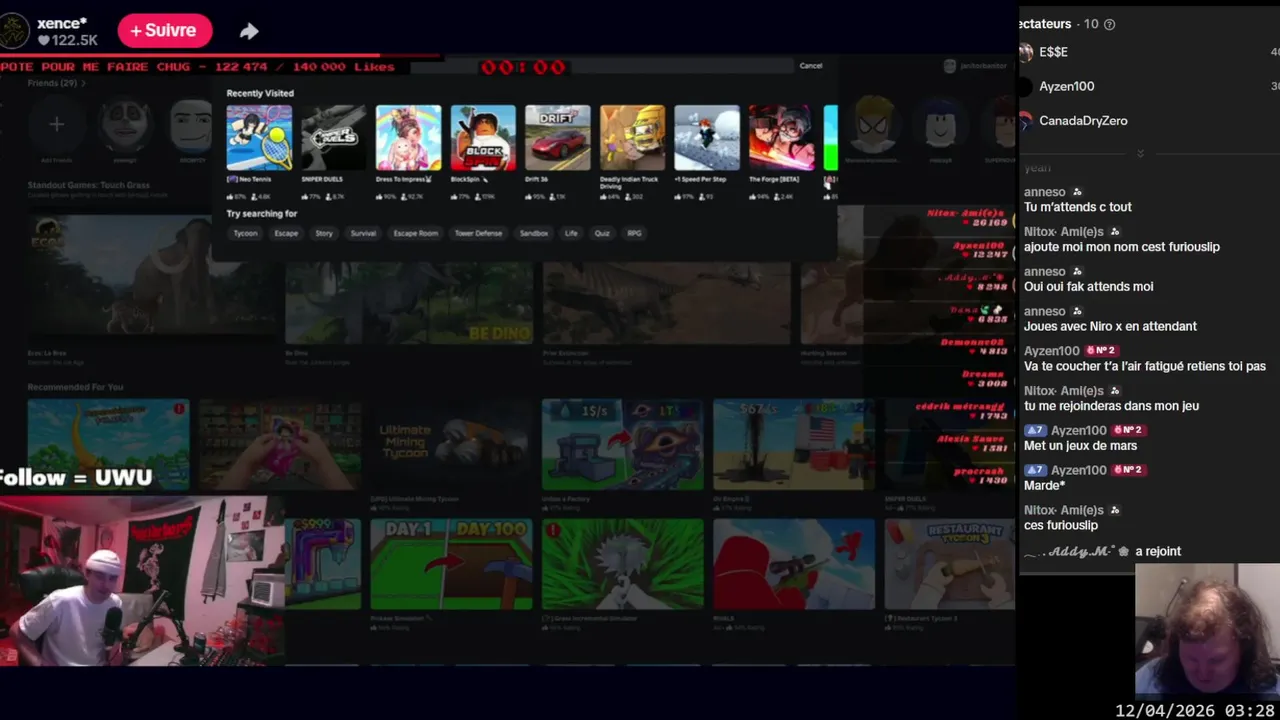Open the Drift 36 game thumbnail
This screenshot has width=1280, height=720.
point(558,138)
